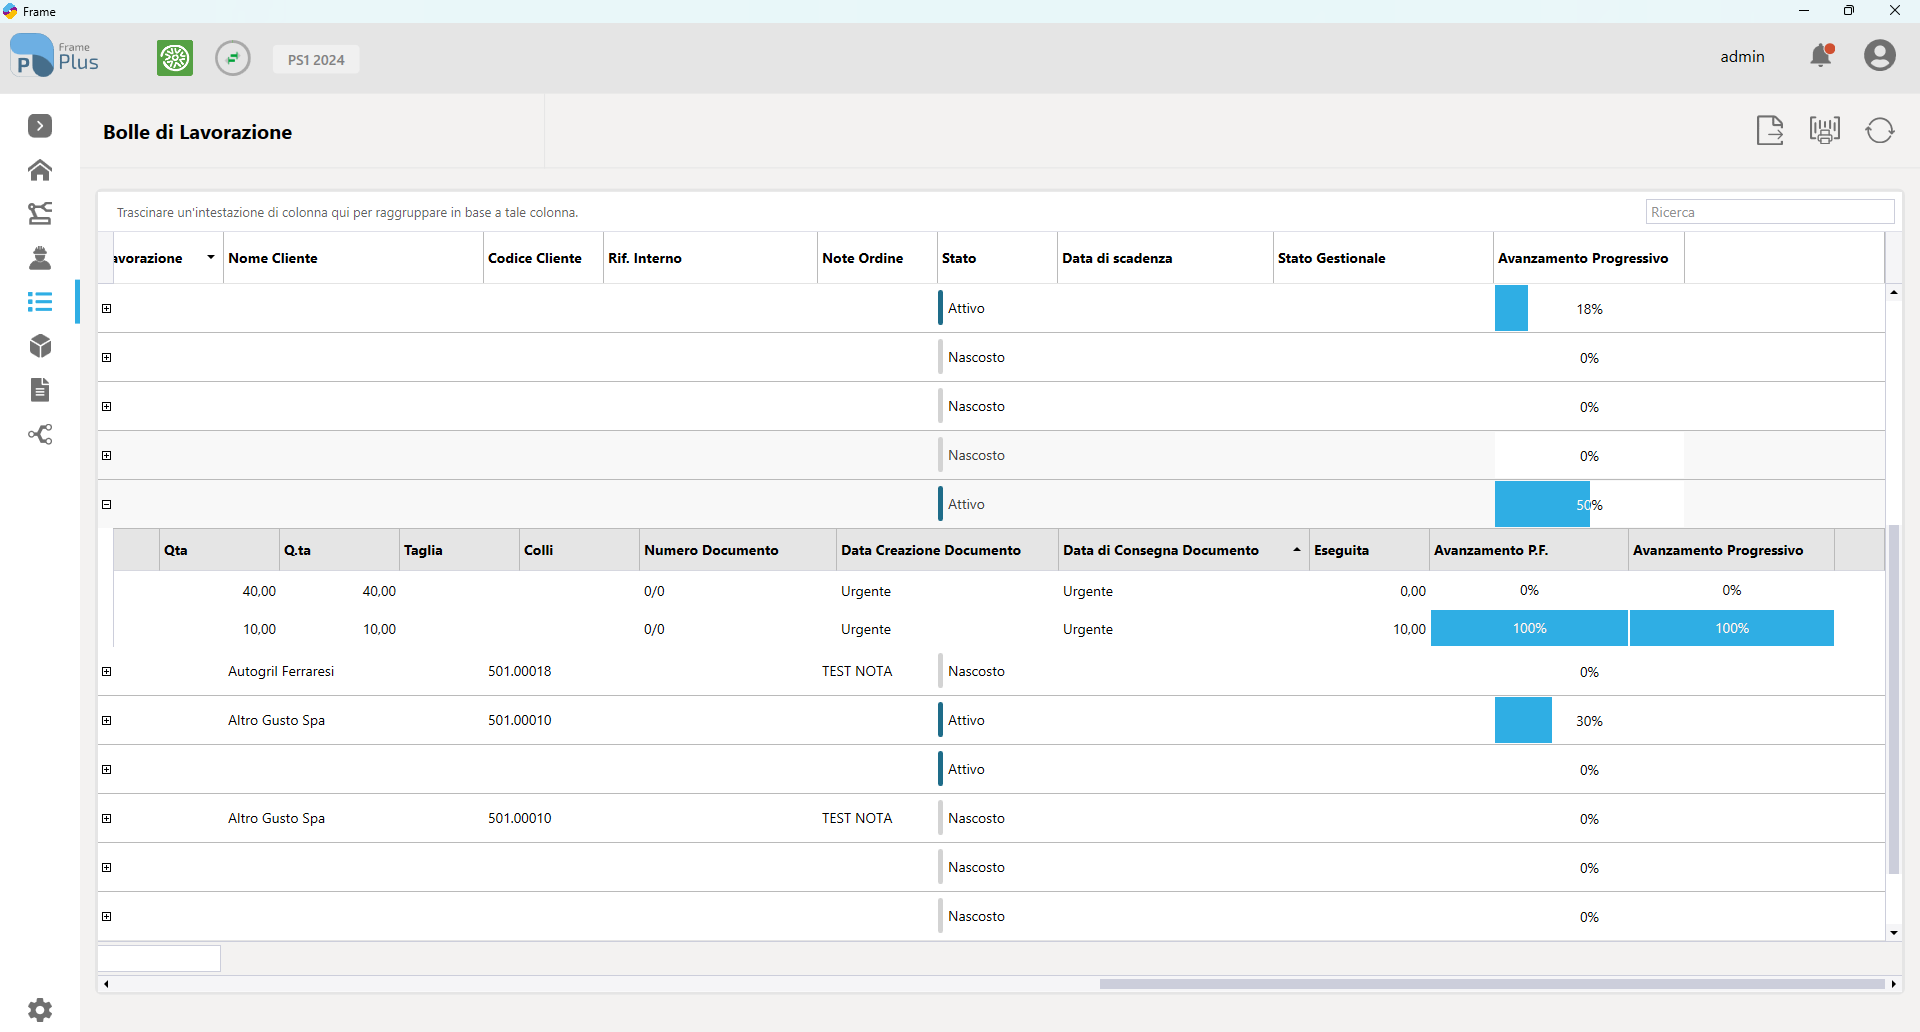Click the admin username label
Image resolution: width=1920 pixels, height=1032 pixels.
(1742, 57)
